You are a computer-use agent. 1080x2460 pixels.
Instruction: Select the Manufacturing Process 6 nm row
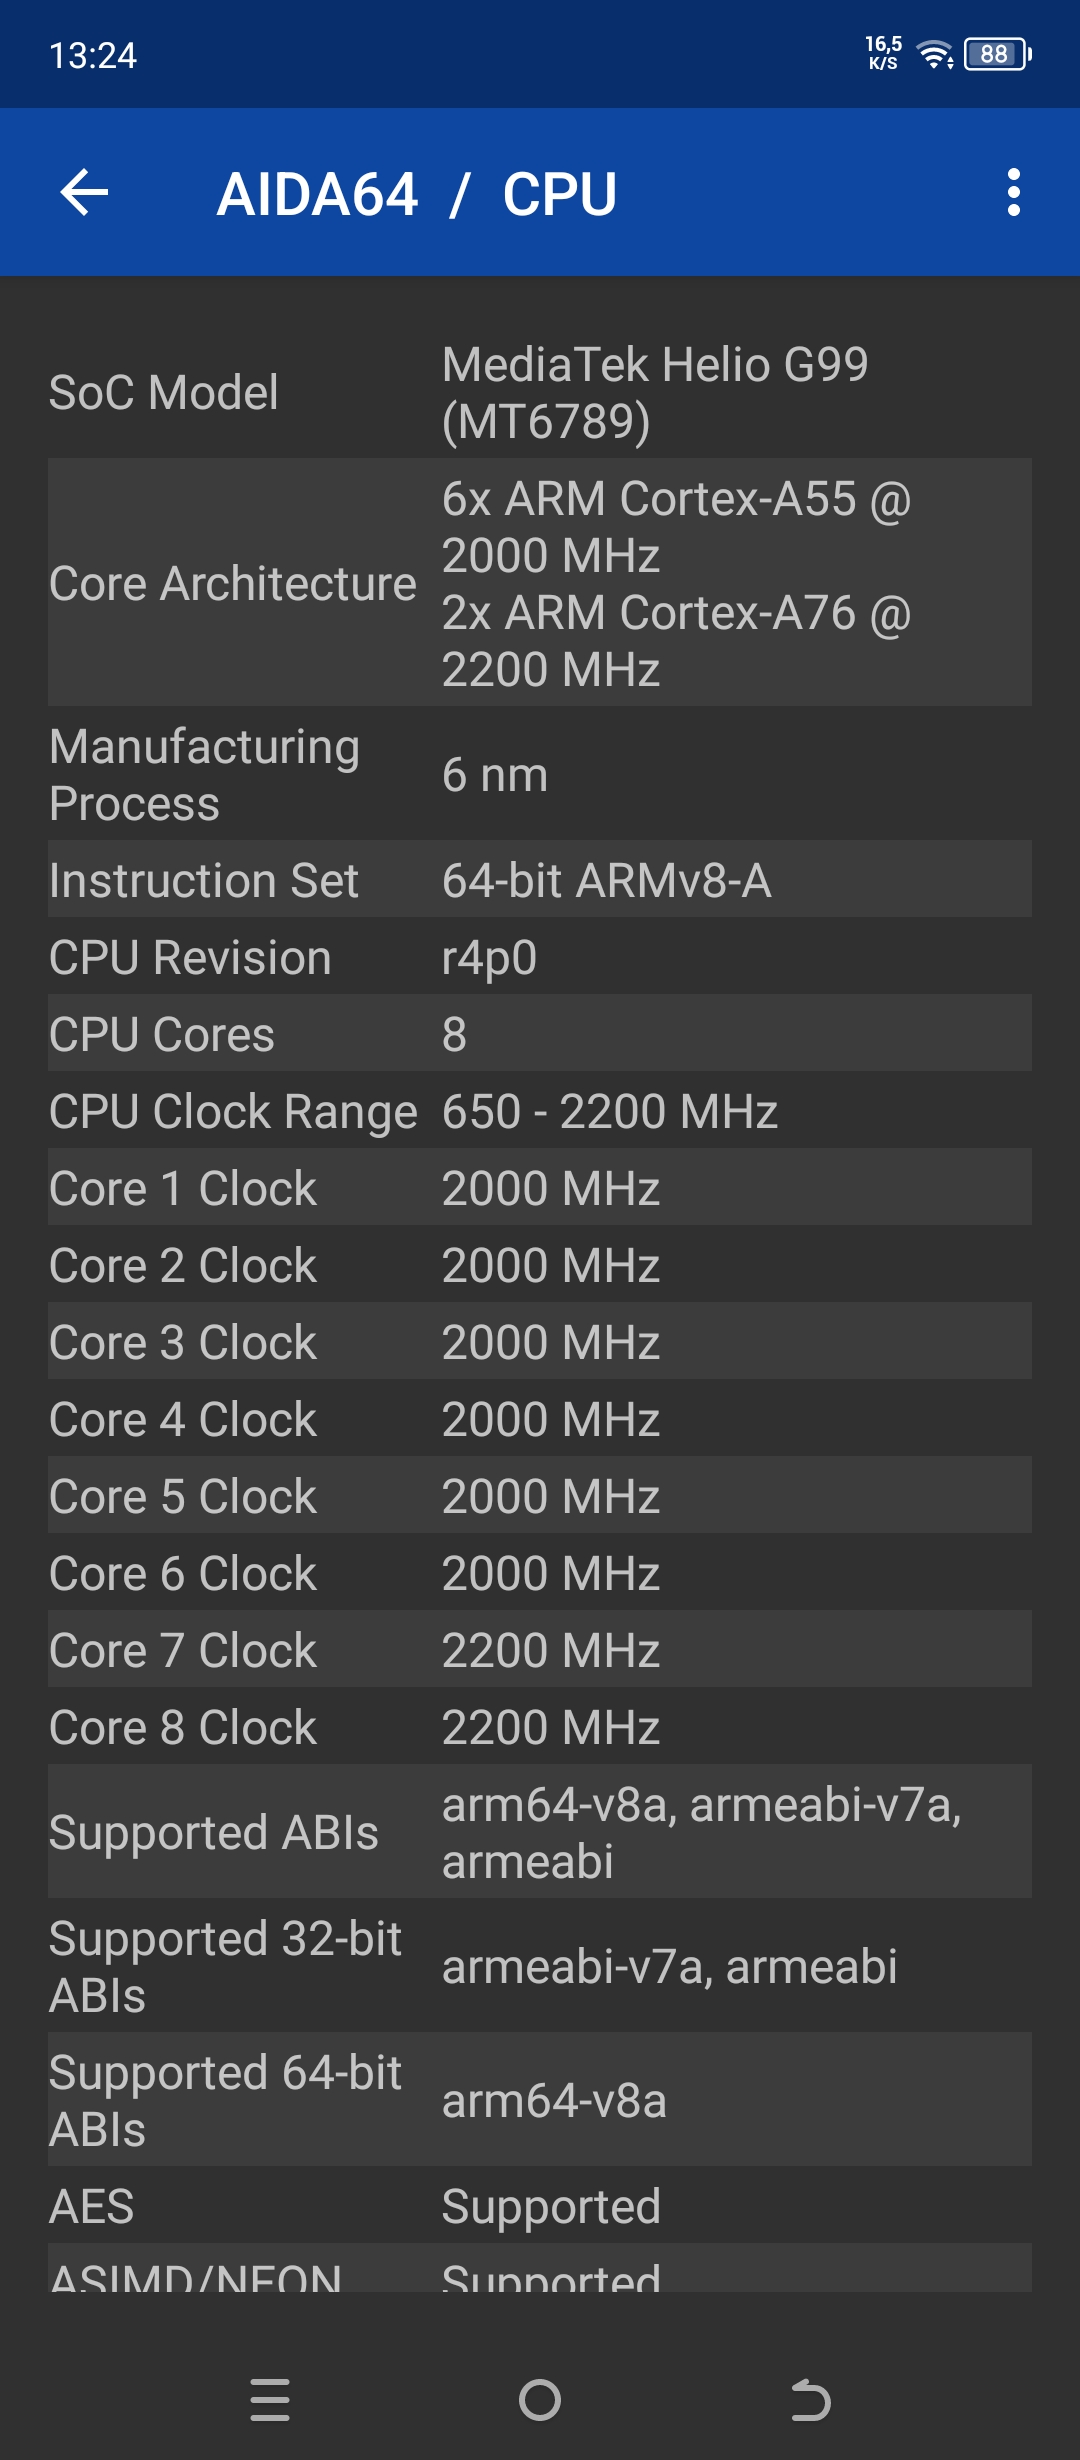coord(540,774)
